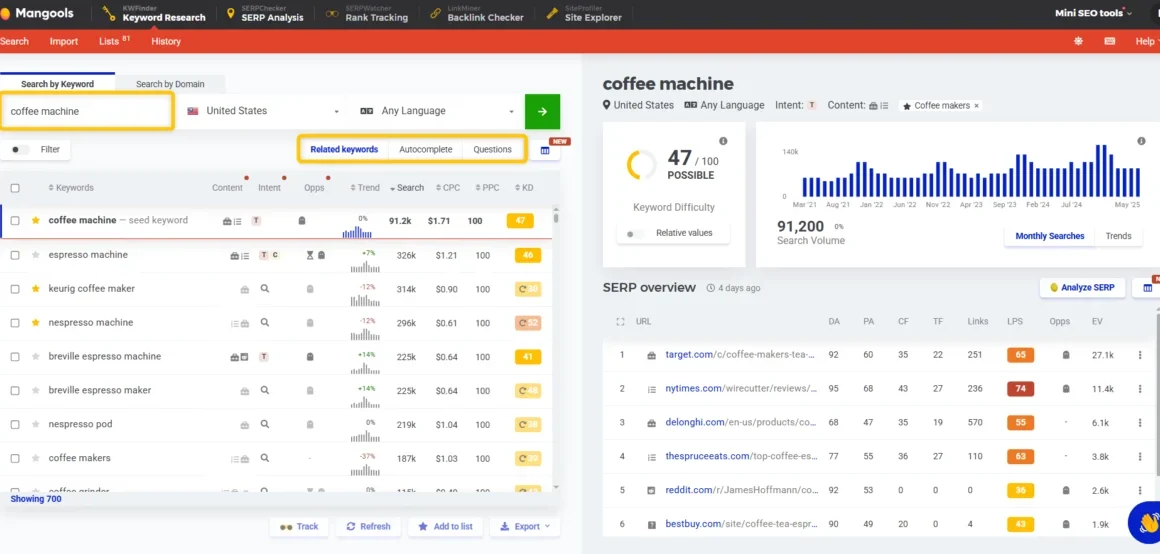
Task: Click the Track button
Action: 300,527
